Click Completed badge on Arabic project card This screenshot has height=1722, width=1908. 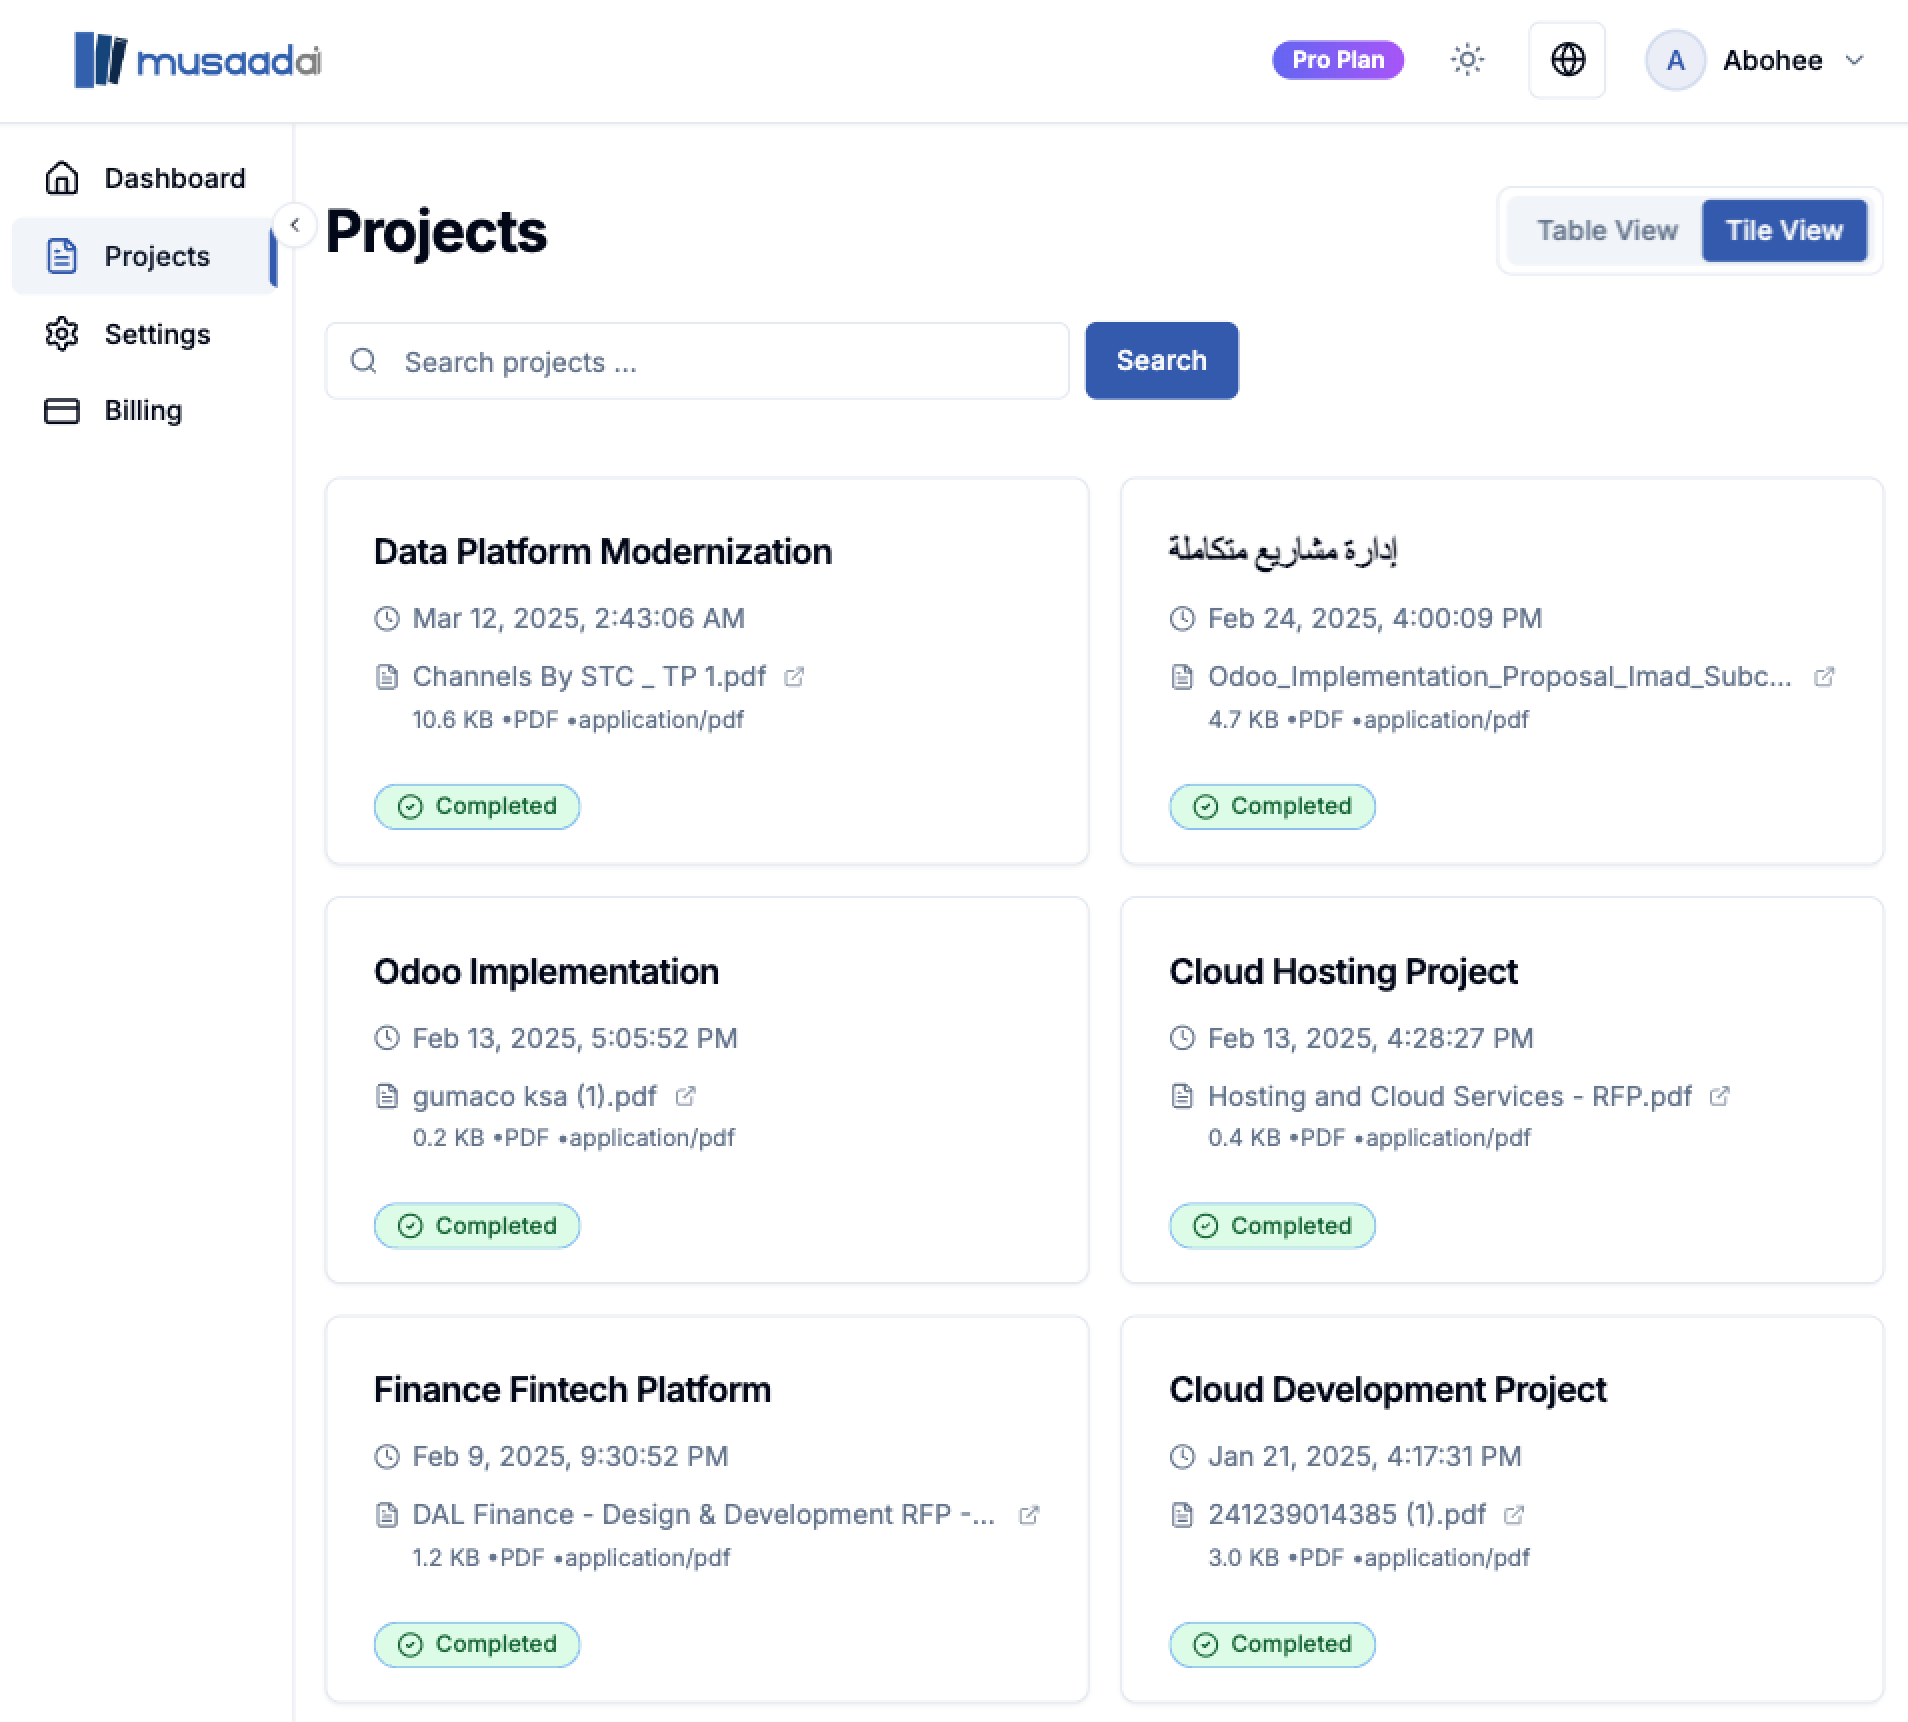pos(1272,806)
